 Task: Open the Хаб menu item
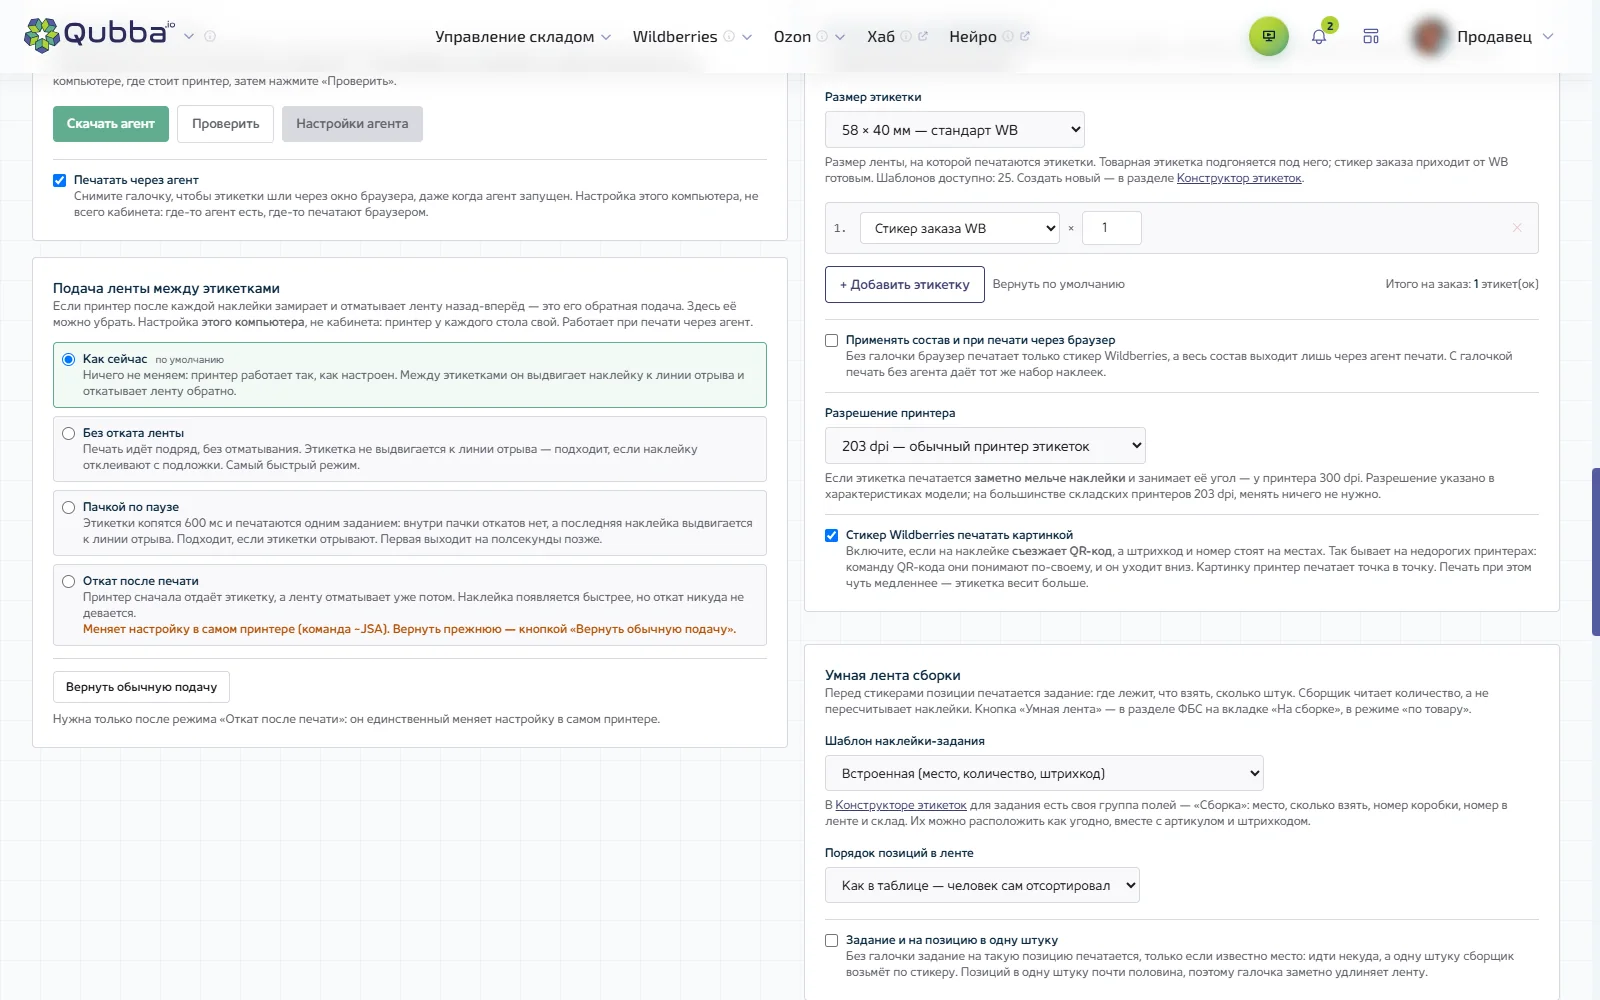pos(881,36)
